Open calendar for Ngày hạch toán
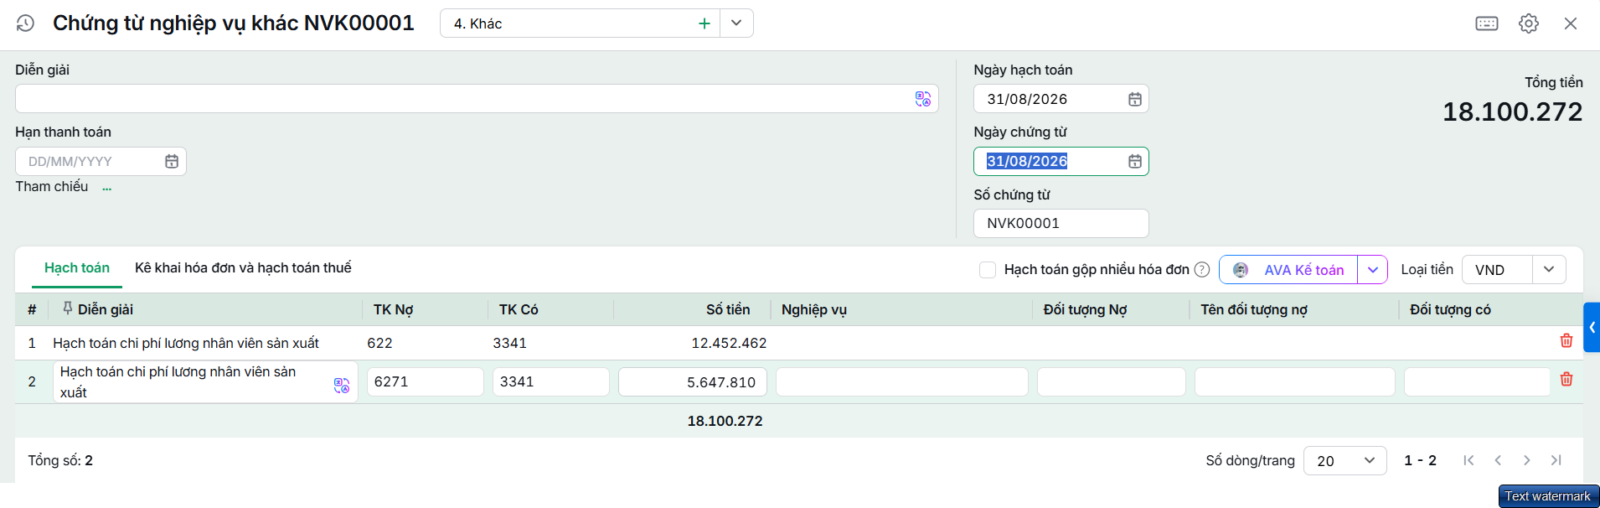This screenshot has height=508, width=1600. point(1135,99)
